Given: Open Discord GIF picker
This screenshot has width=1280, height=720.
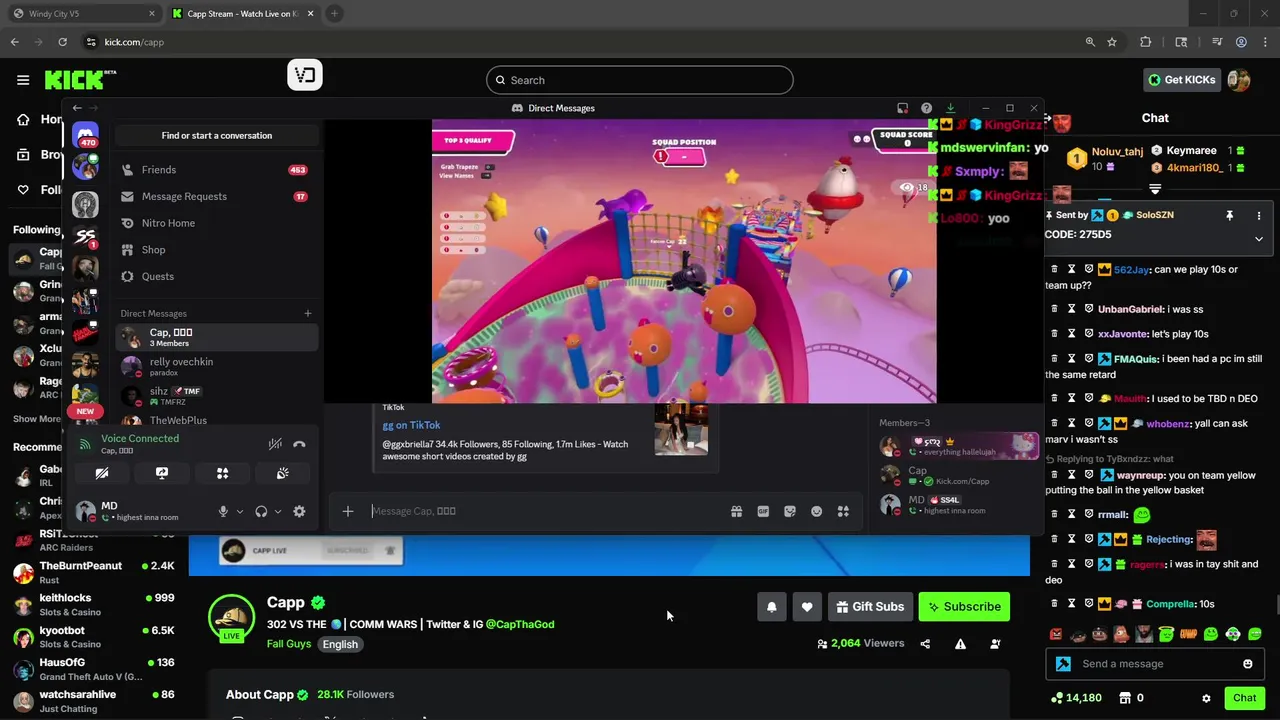Looking at the screenshot, I should [x=763, y=511].
